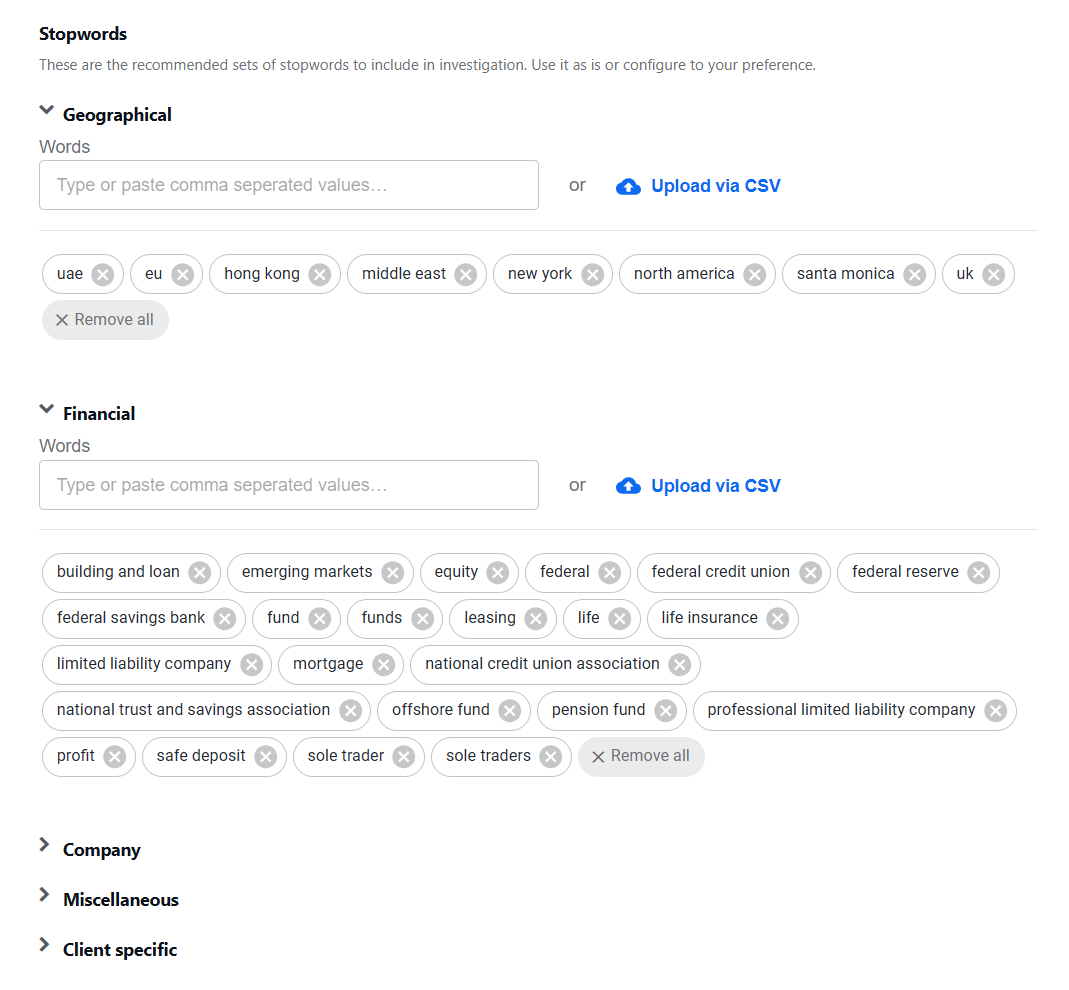Expand the Company section
1069x990 pixels.
(x=45, y=845)
